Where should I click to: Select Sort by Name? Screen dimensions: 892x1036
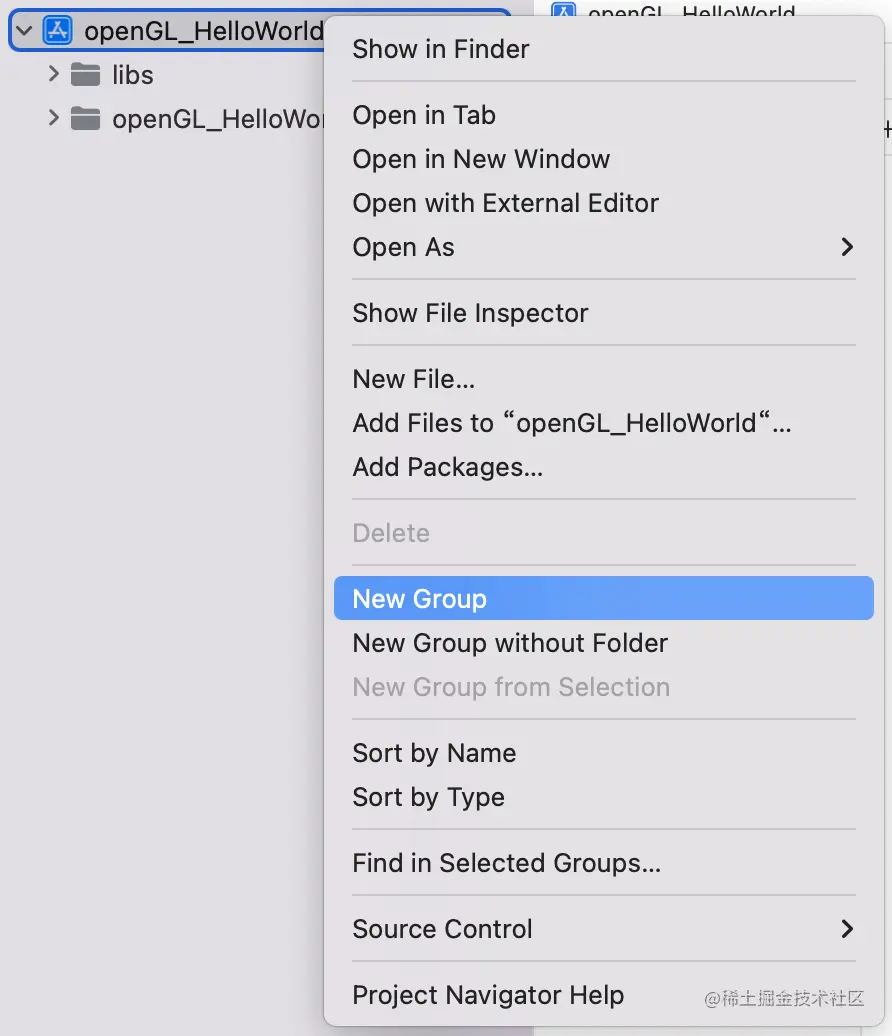(604, 753)
